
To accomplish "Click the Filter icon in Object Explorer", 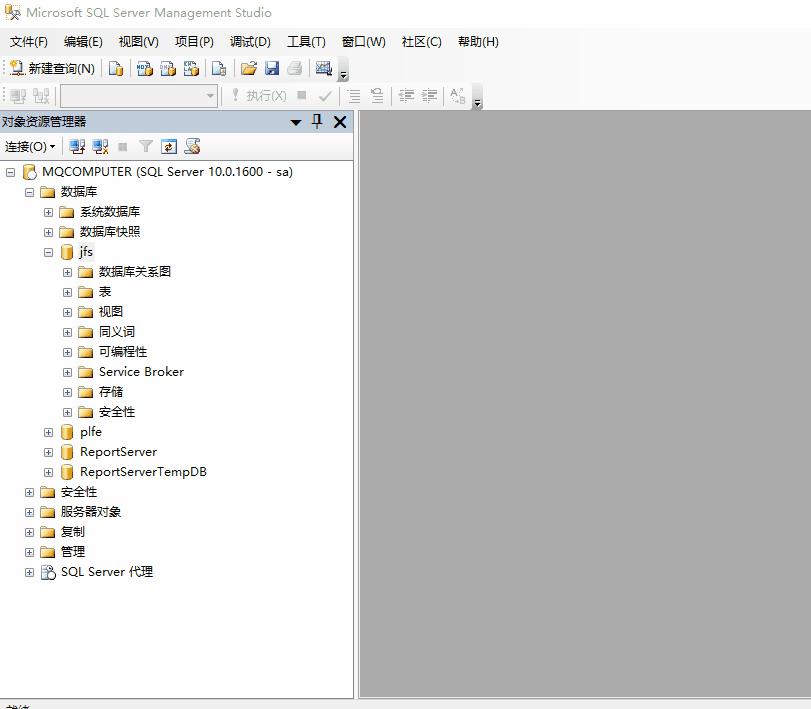I will (x=145, y=146).
